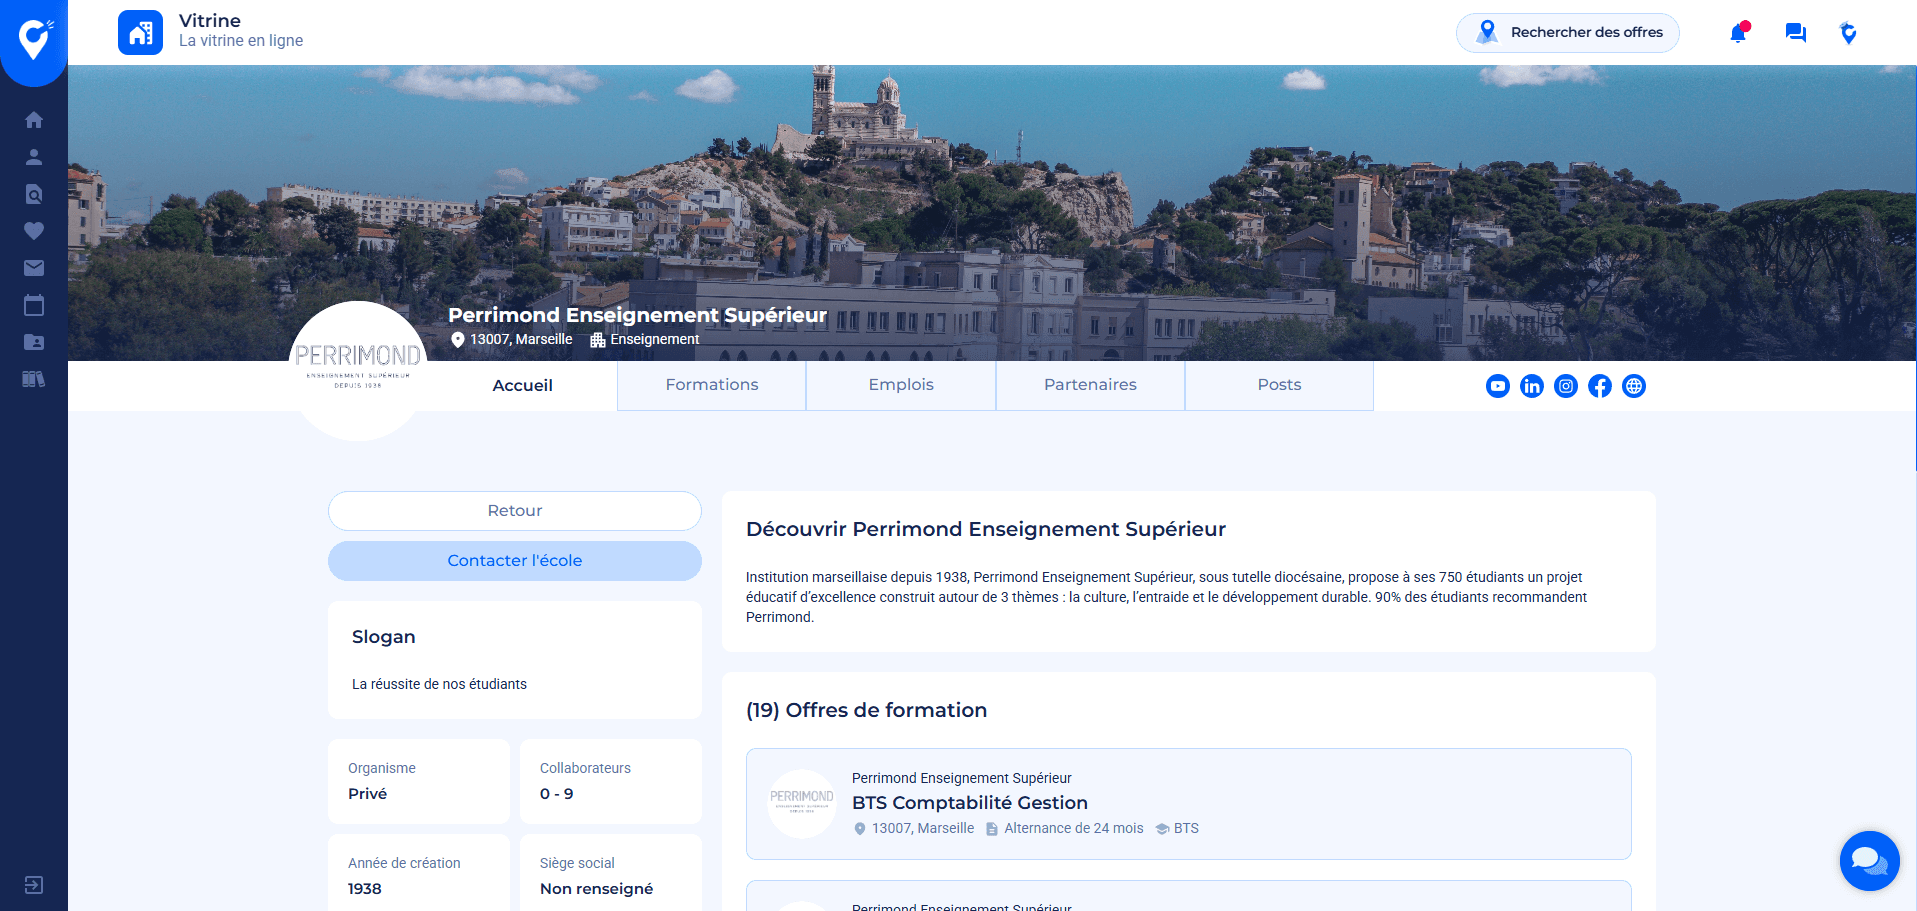Open the school's LinkedIn page

pyautogui.click(x=1532, y=386)
